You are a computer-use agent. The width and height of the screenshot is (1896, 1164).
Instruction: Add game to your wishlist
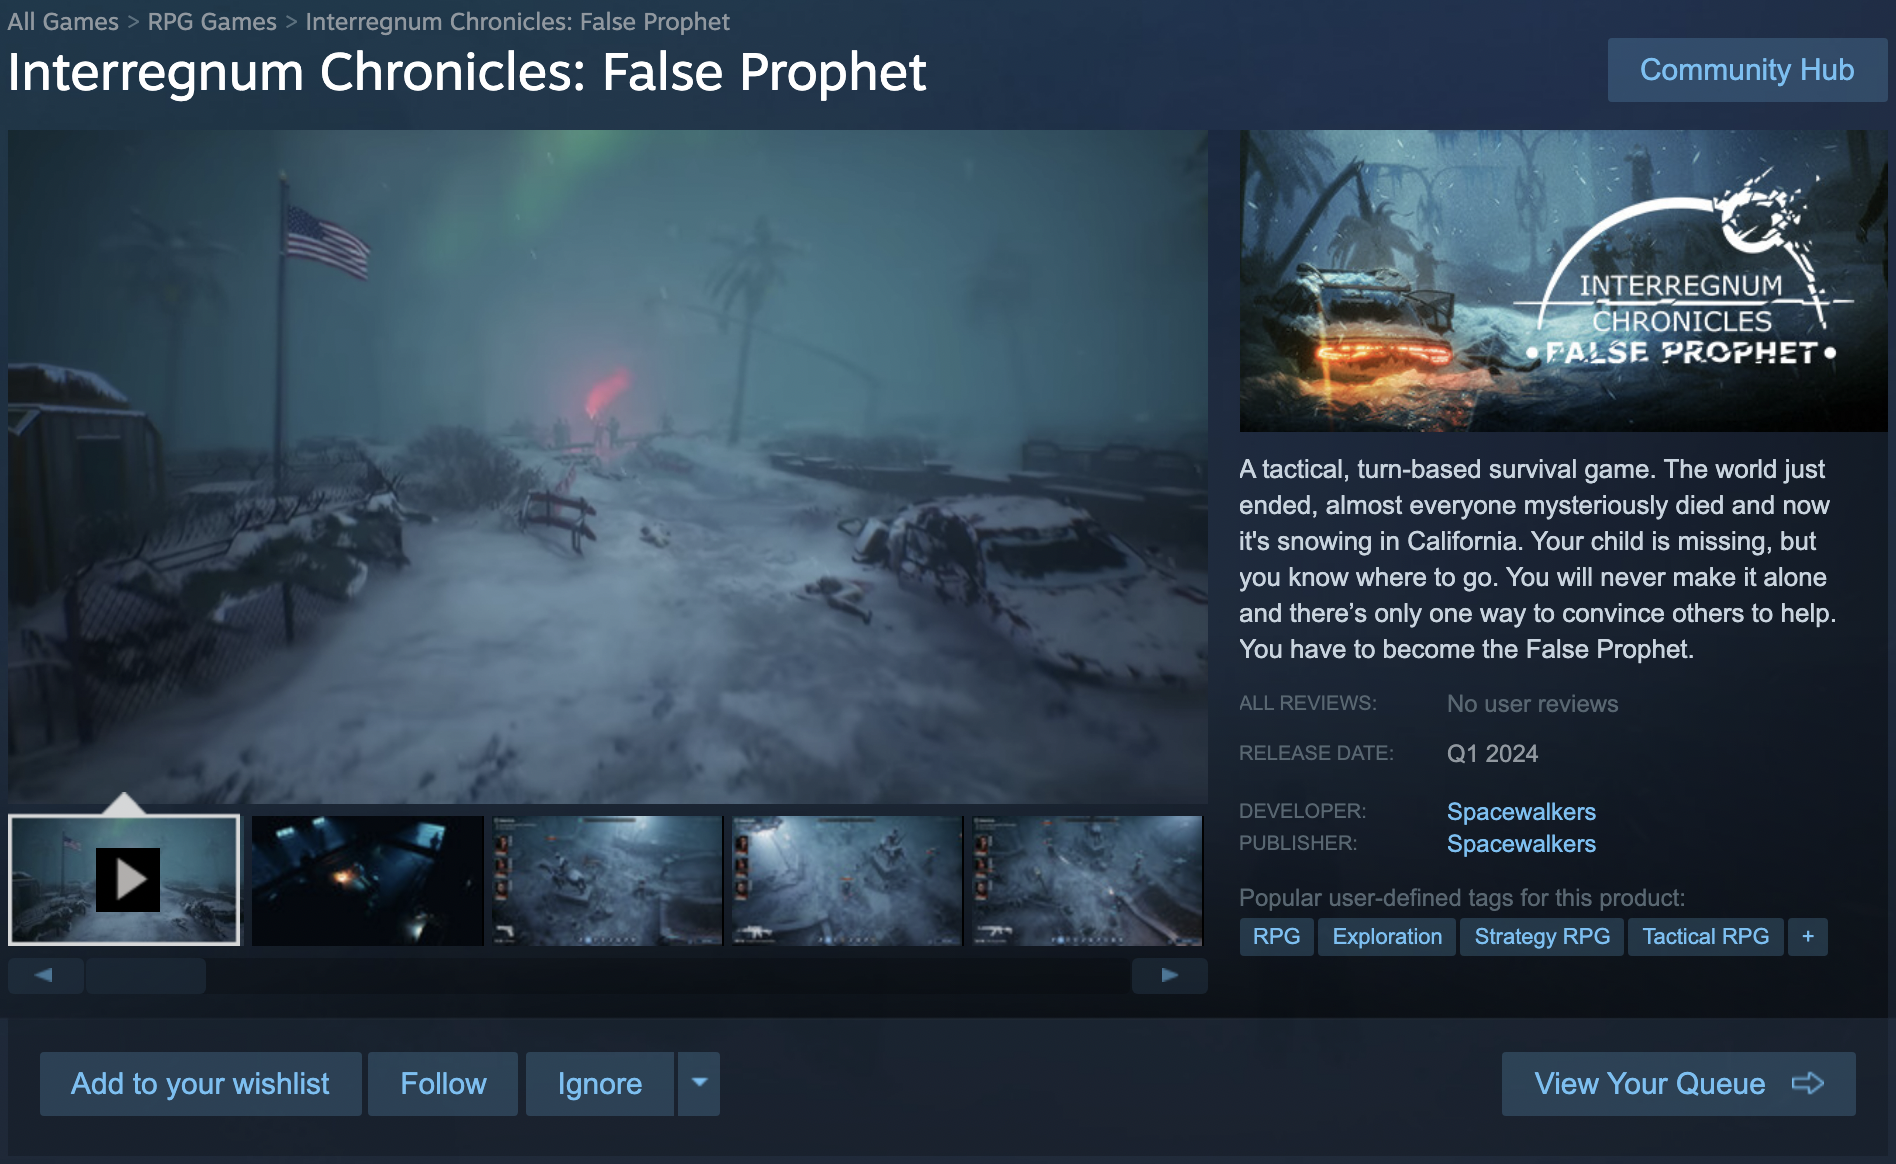[x=200, y=1083]
